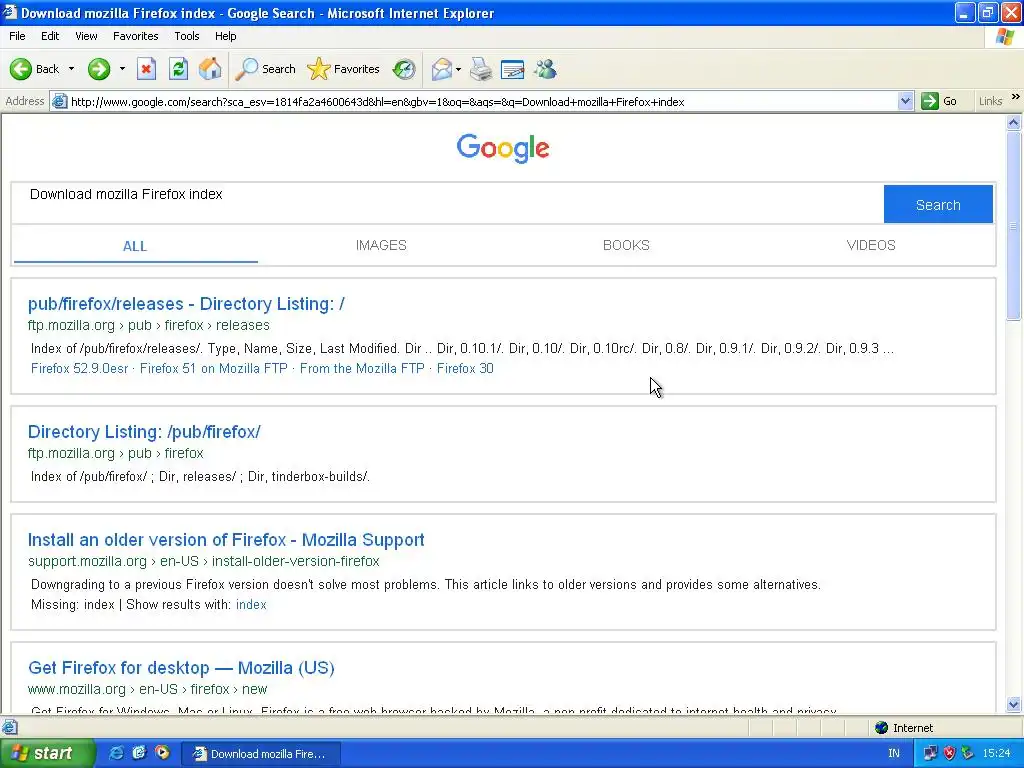Screen dimensions: 1024x768
Task: Open the Favorites menu
Action: pos(135,36)
